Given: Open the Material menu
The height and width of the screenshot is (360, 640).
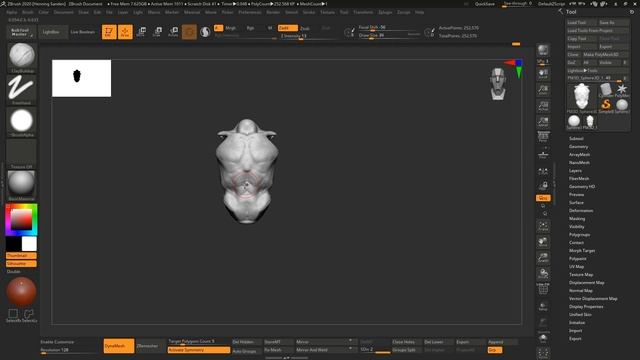Looking at the screenshot, I should 192,12.
